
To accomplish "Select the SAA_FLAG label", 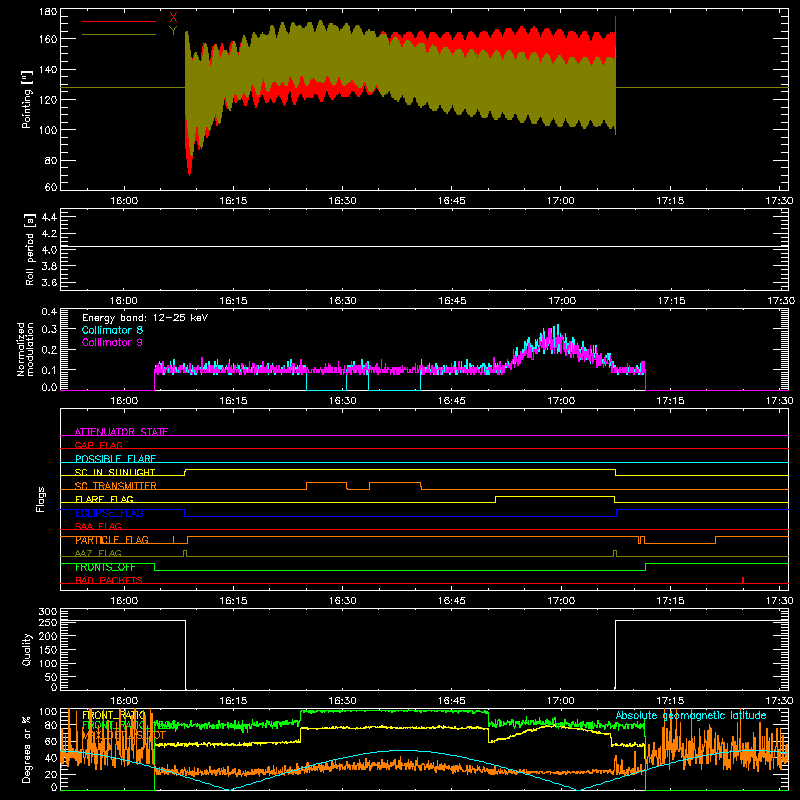I will point(98,526).
